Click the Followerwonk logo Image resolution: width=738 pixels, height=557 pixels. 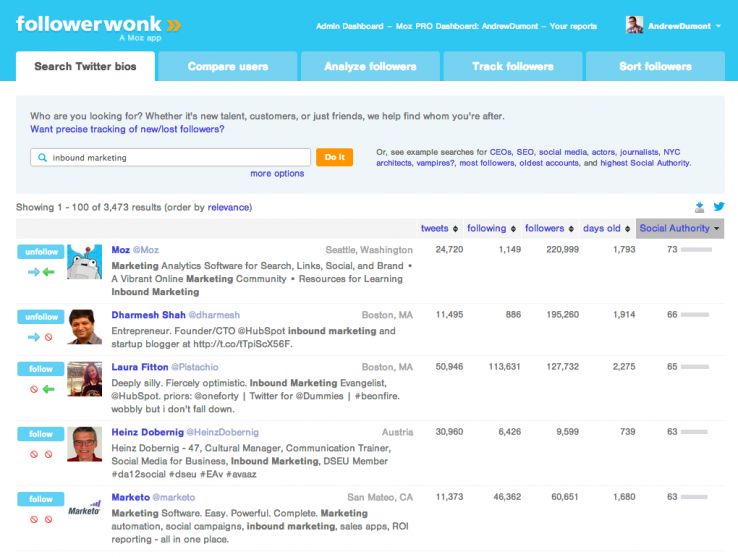98,25
